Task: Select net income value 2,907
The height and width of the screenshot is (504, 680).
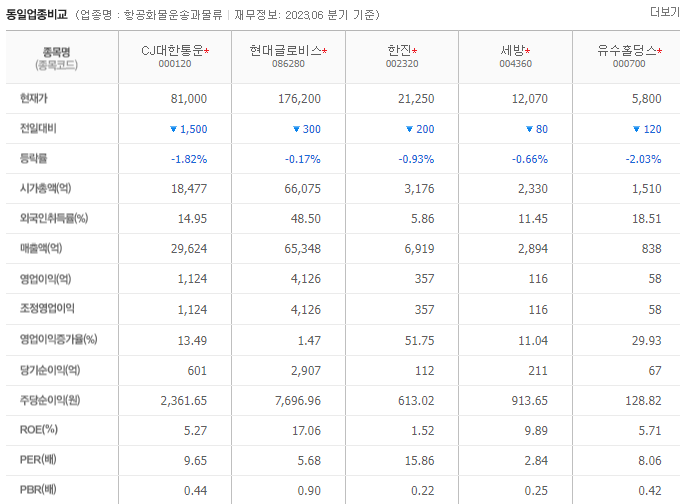Action: click(x=305, y=371)
